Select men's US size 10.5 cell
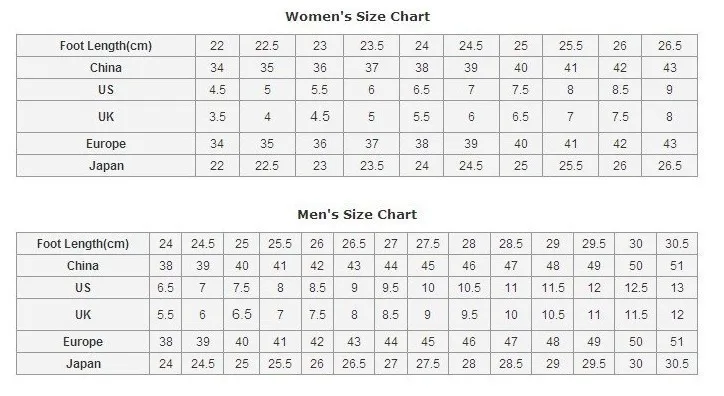The width and height of the screenshot is (724, 396). point(469,288)
